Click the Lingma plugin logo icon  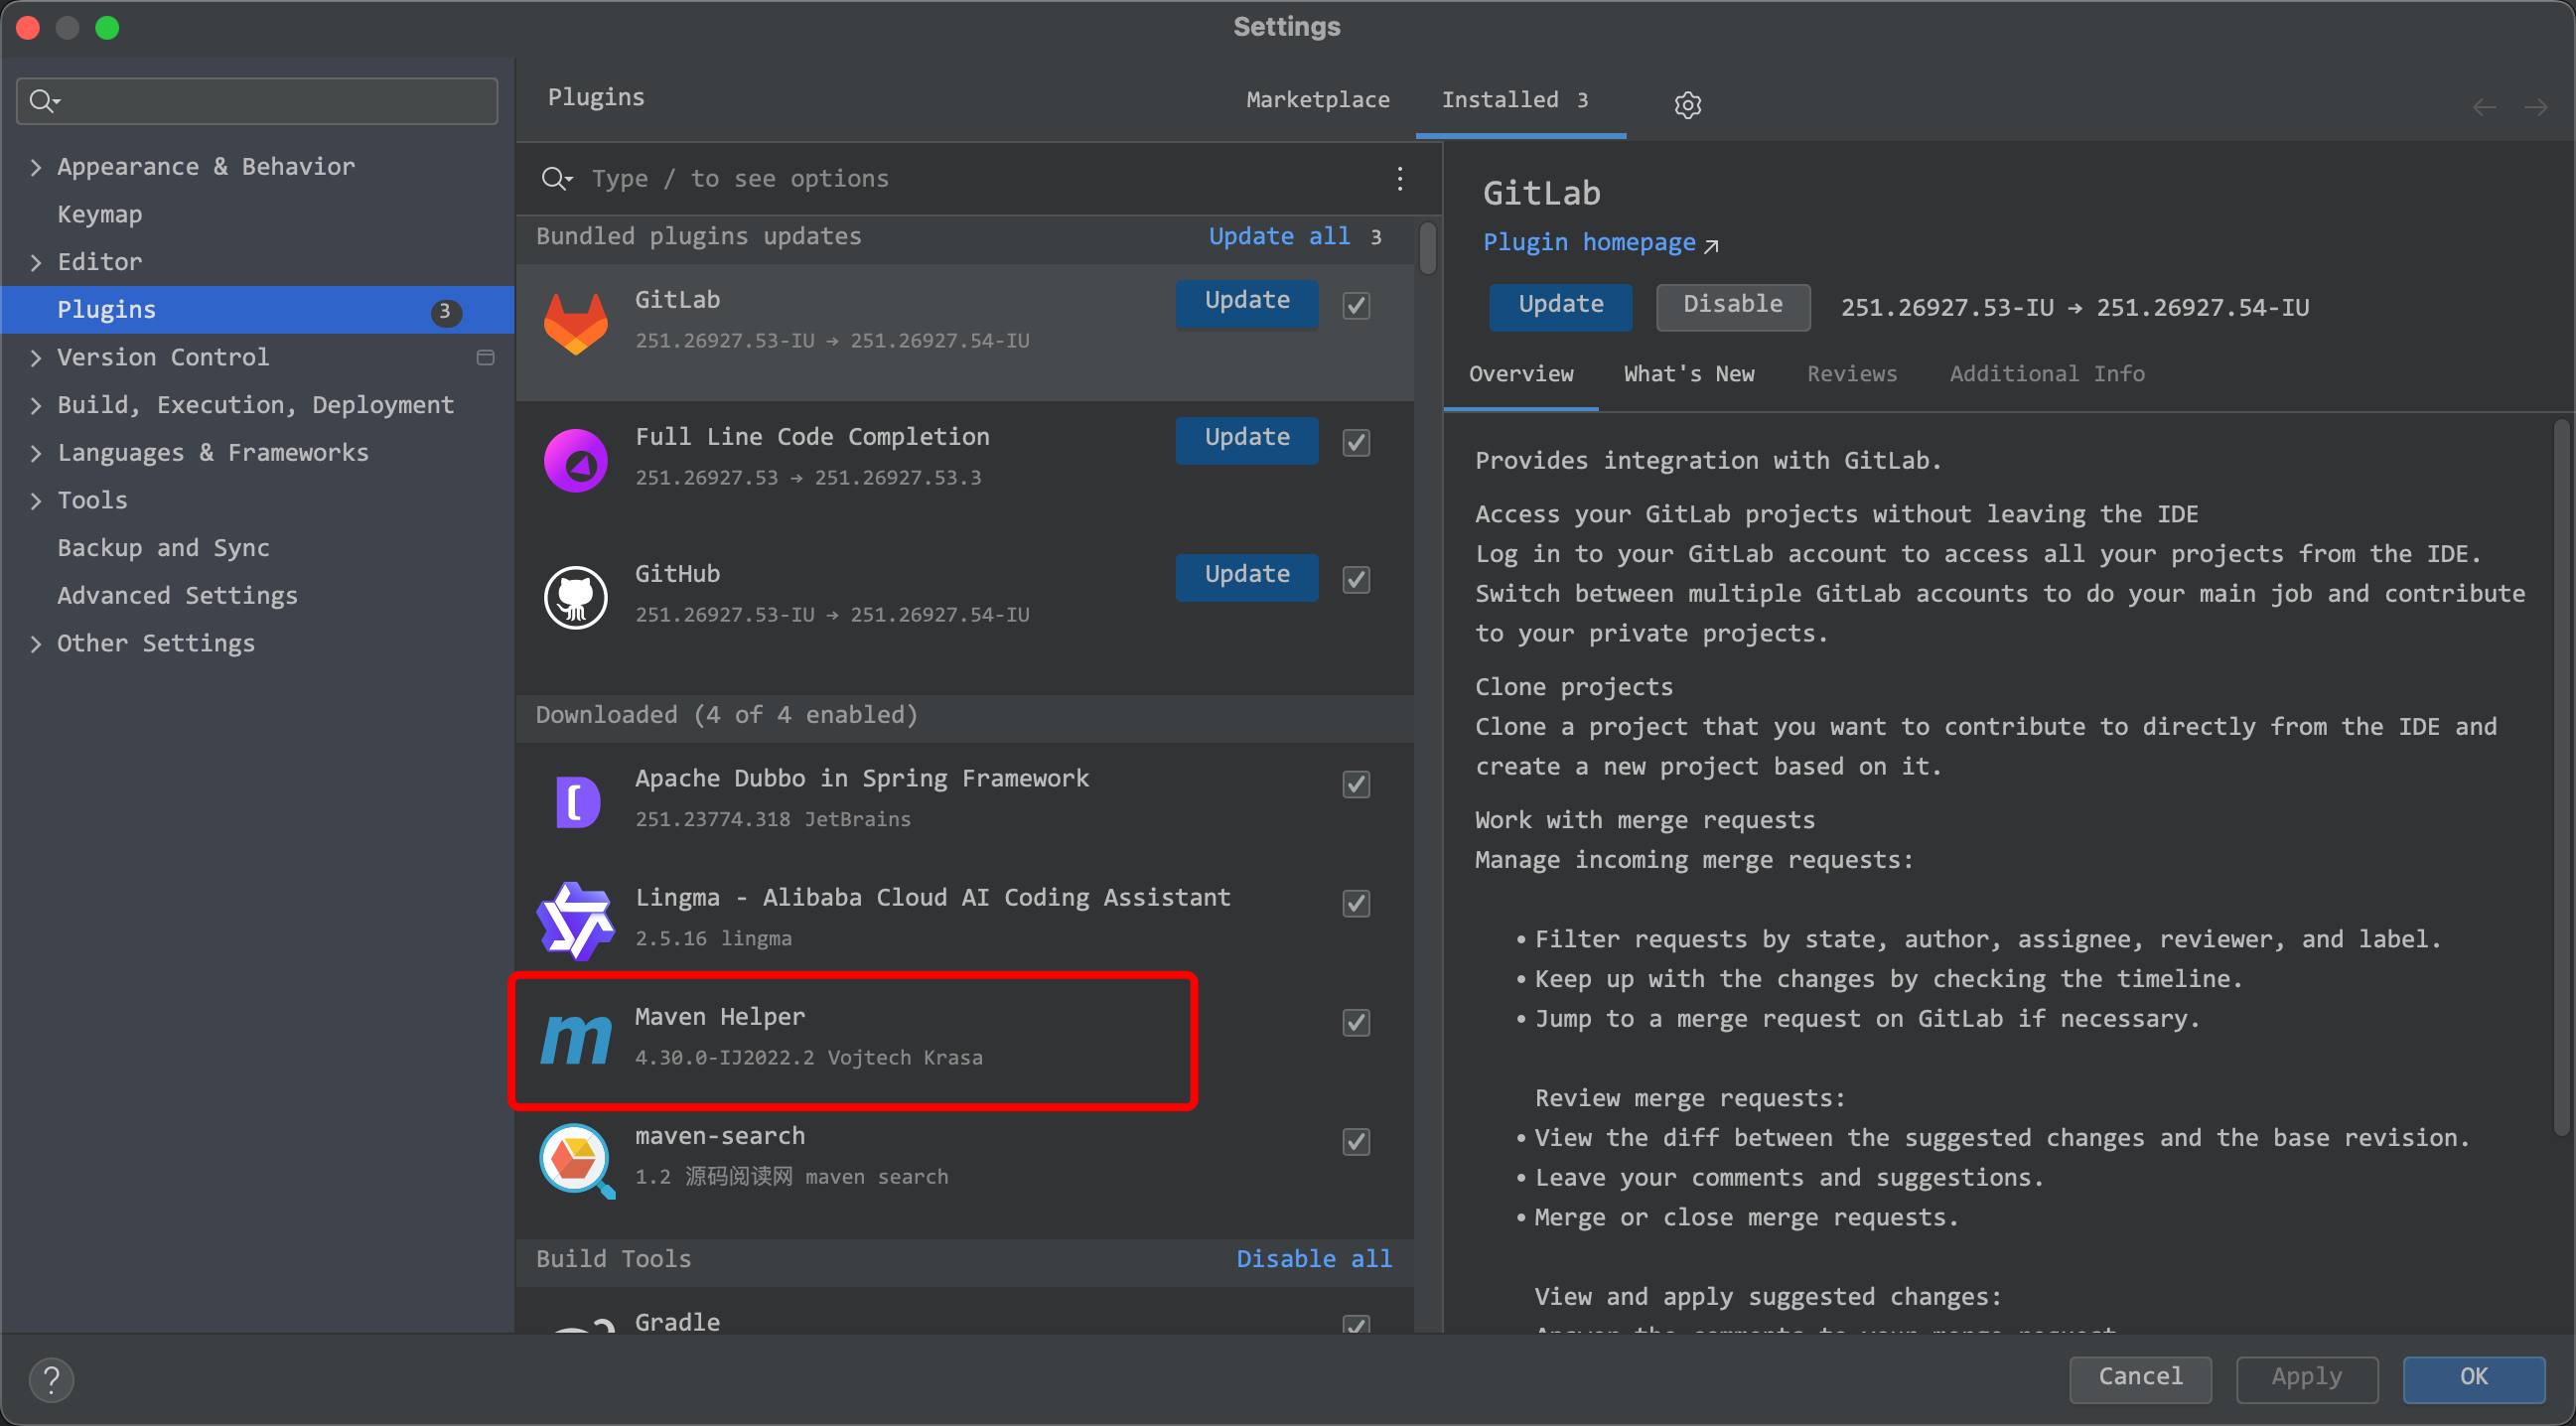point(575,920)
